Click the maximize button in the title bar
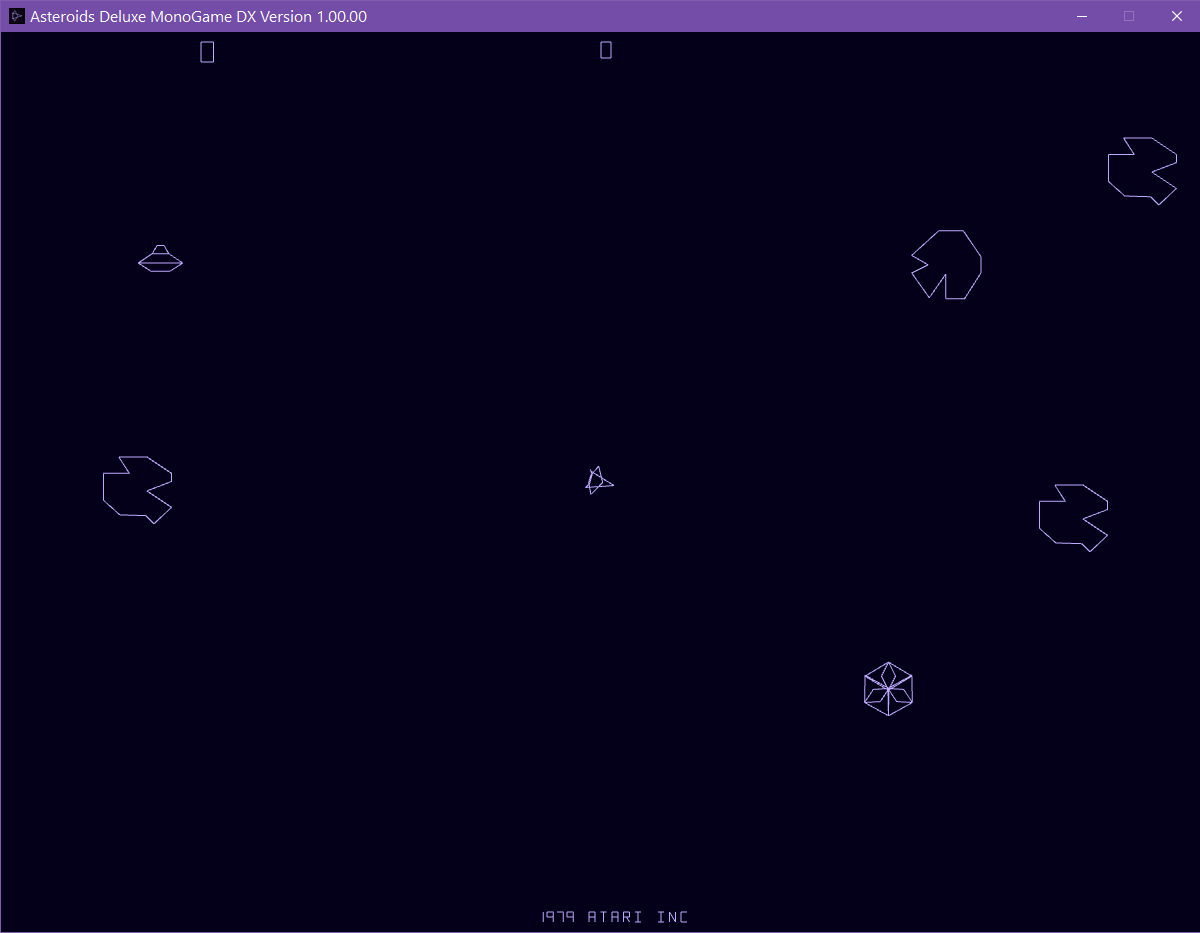 coord(1128,16)
